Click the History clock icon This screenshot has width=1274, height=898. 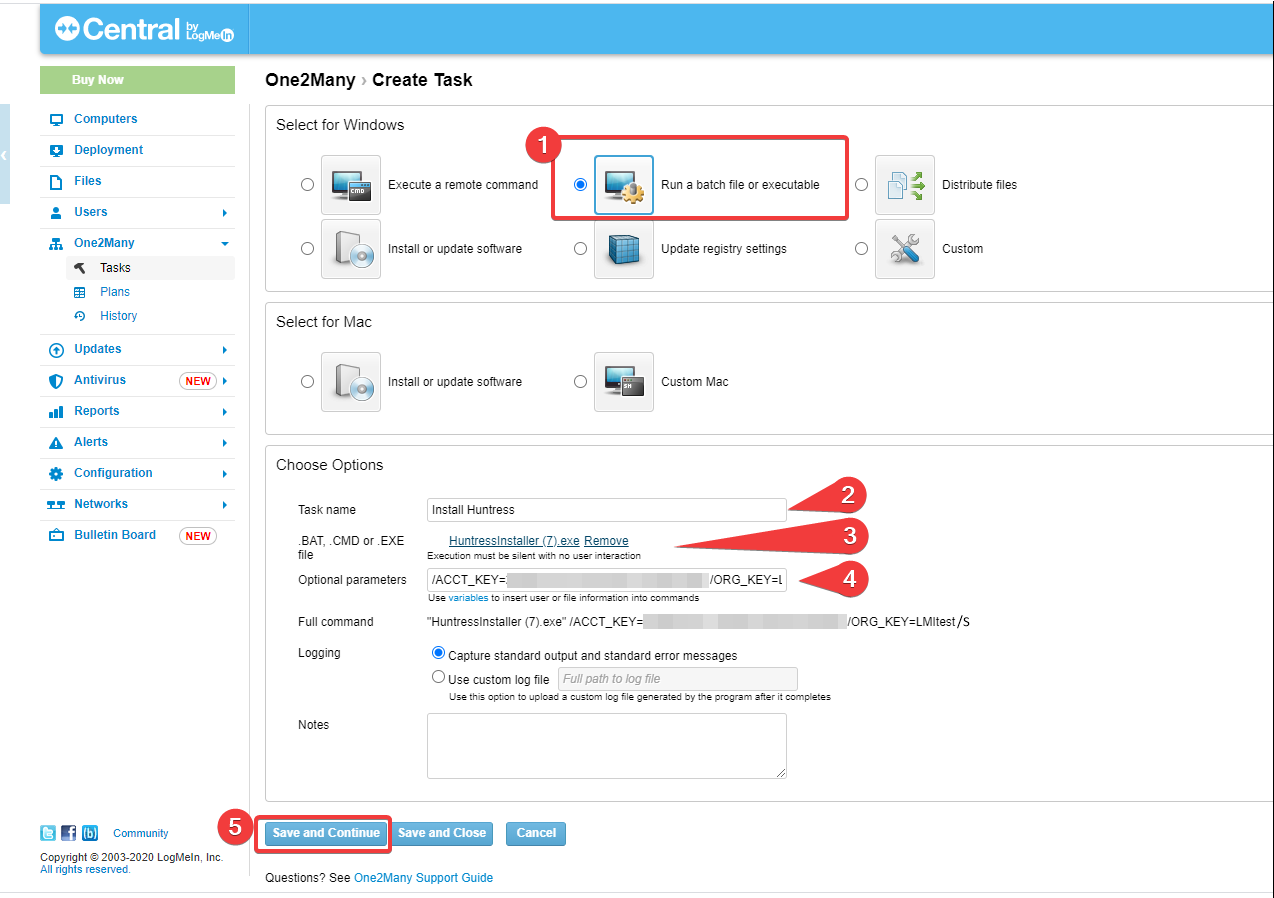point(80,316)
